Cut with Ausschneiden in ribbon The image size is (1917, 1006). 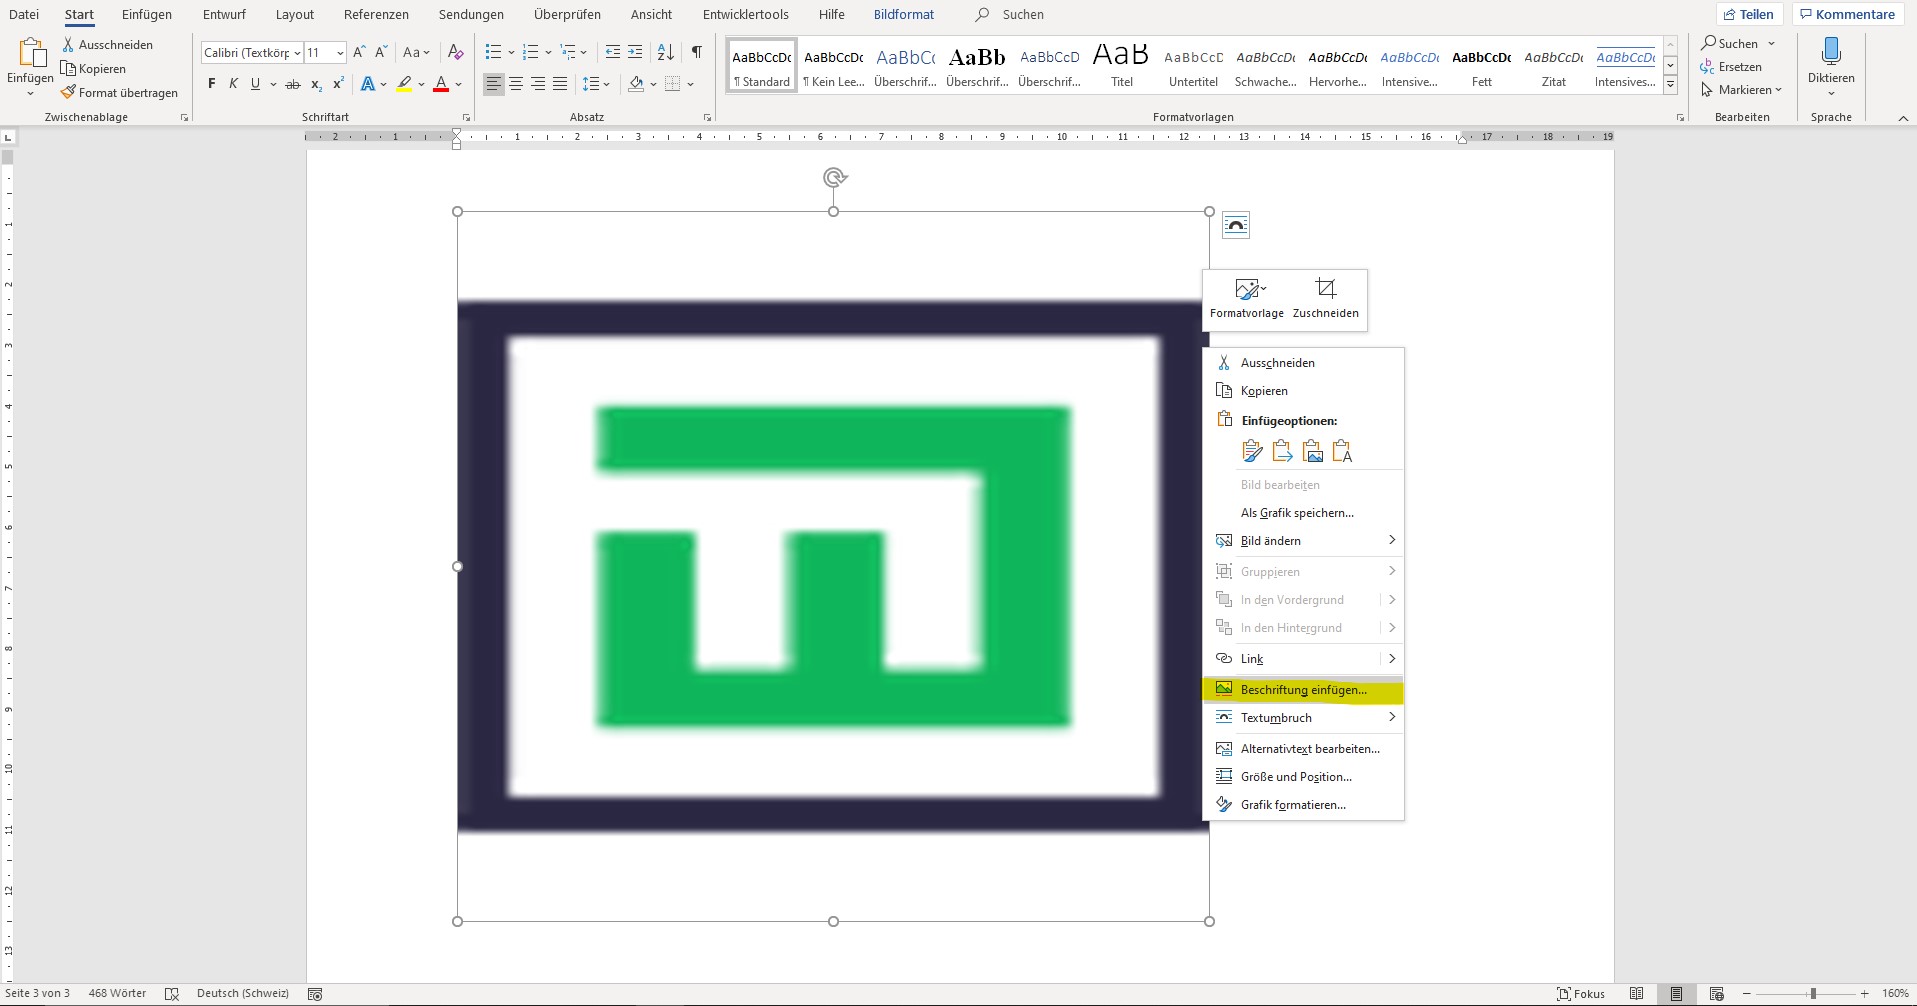(x=107, y=44)
